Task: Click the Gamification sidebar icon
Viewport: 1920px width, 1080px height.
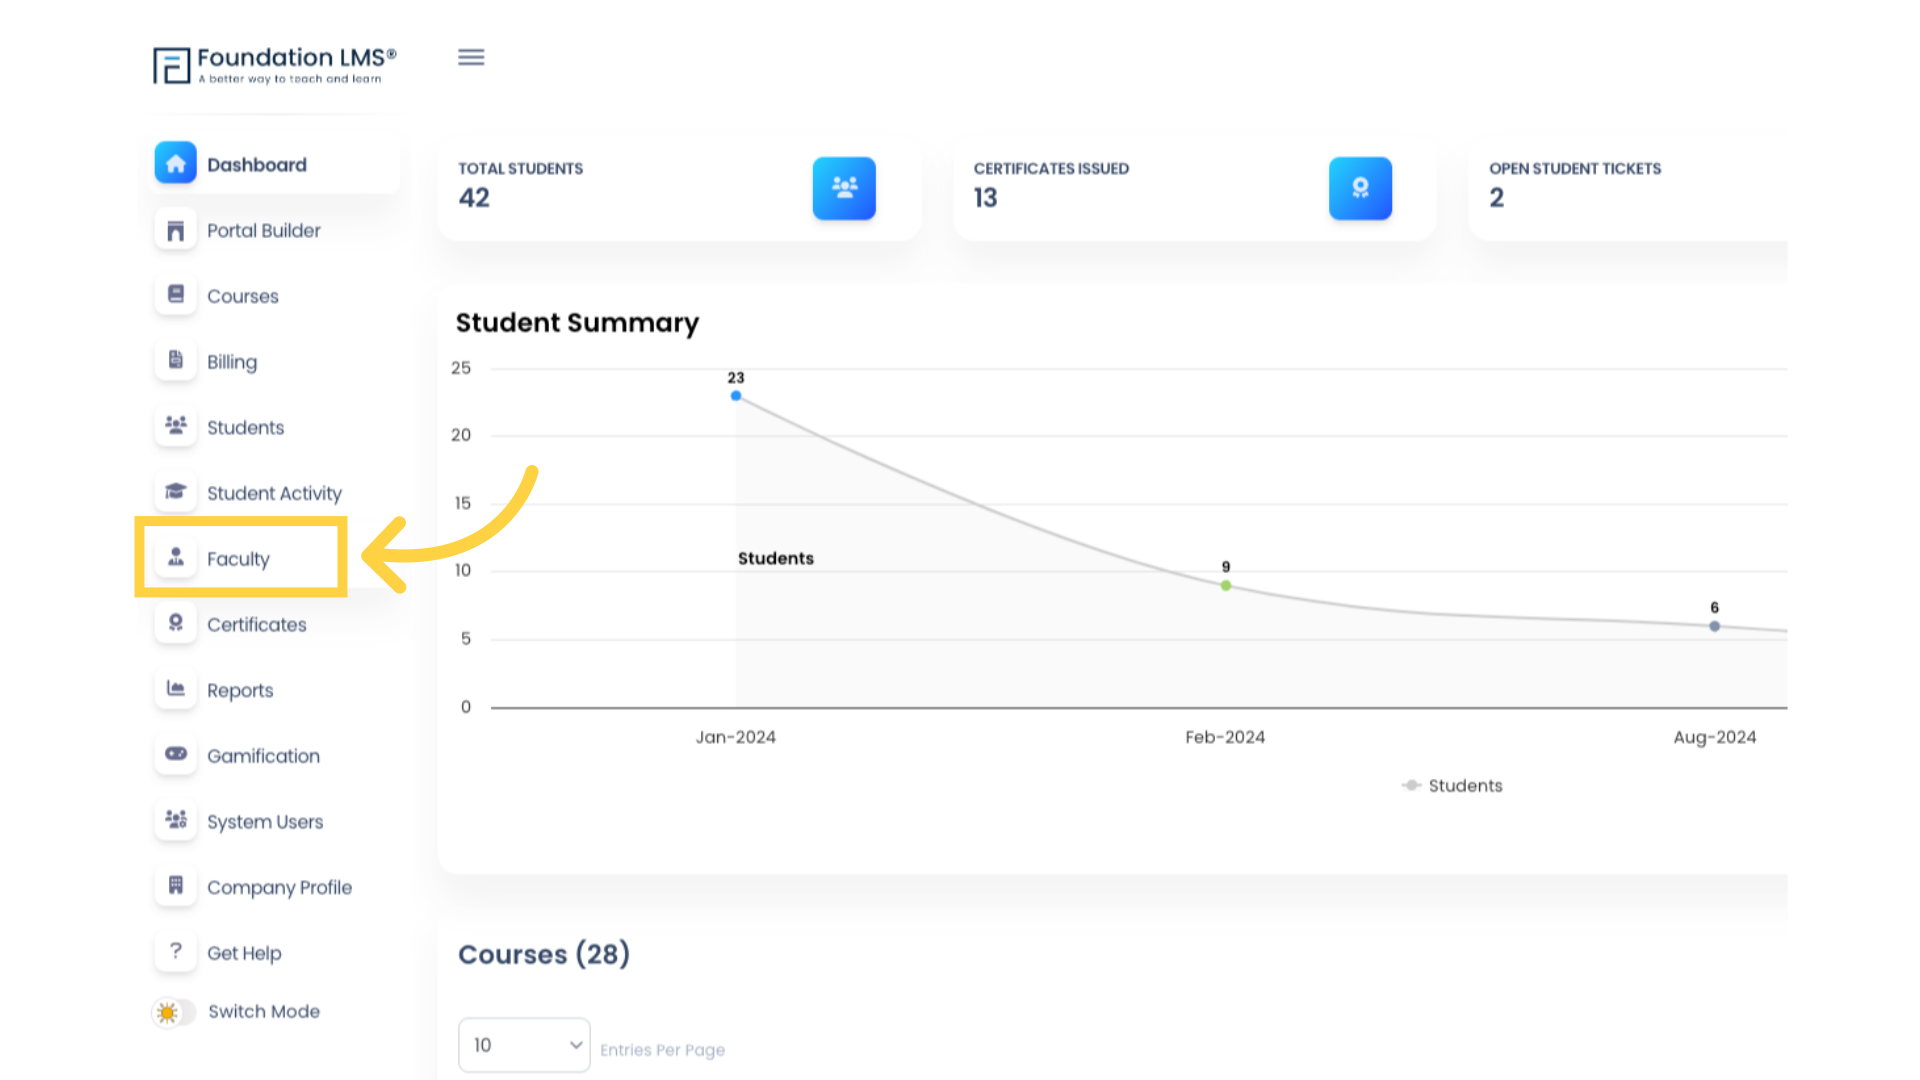Action: (x=175, y=754)
